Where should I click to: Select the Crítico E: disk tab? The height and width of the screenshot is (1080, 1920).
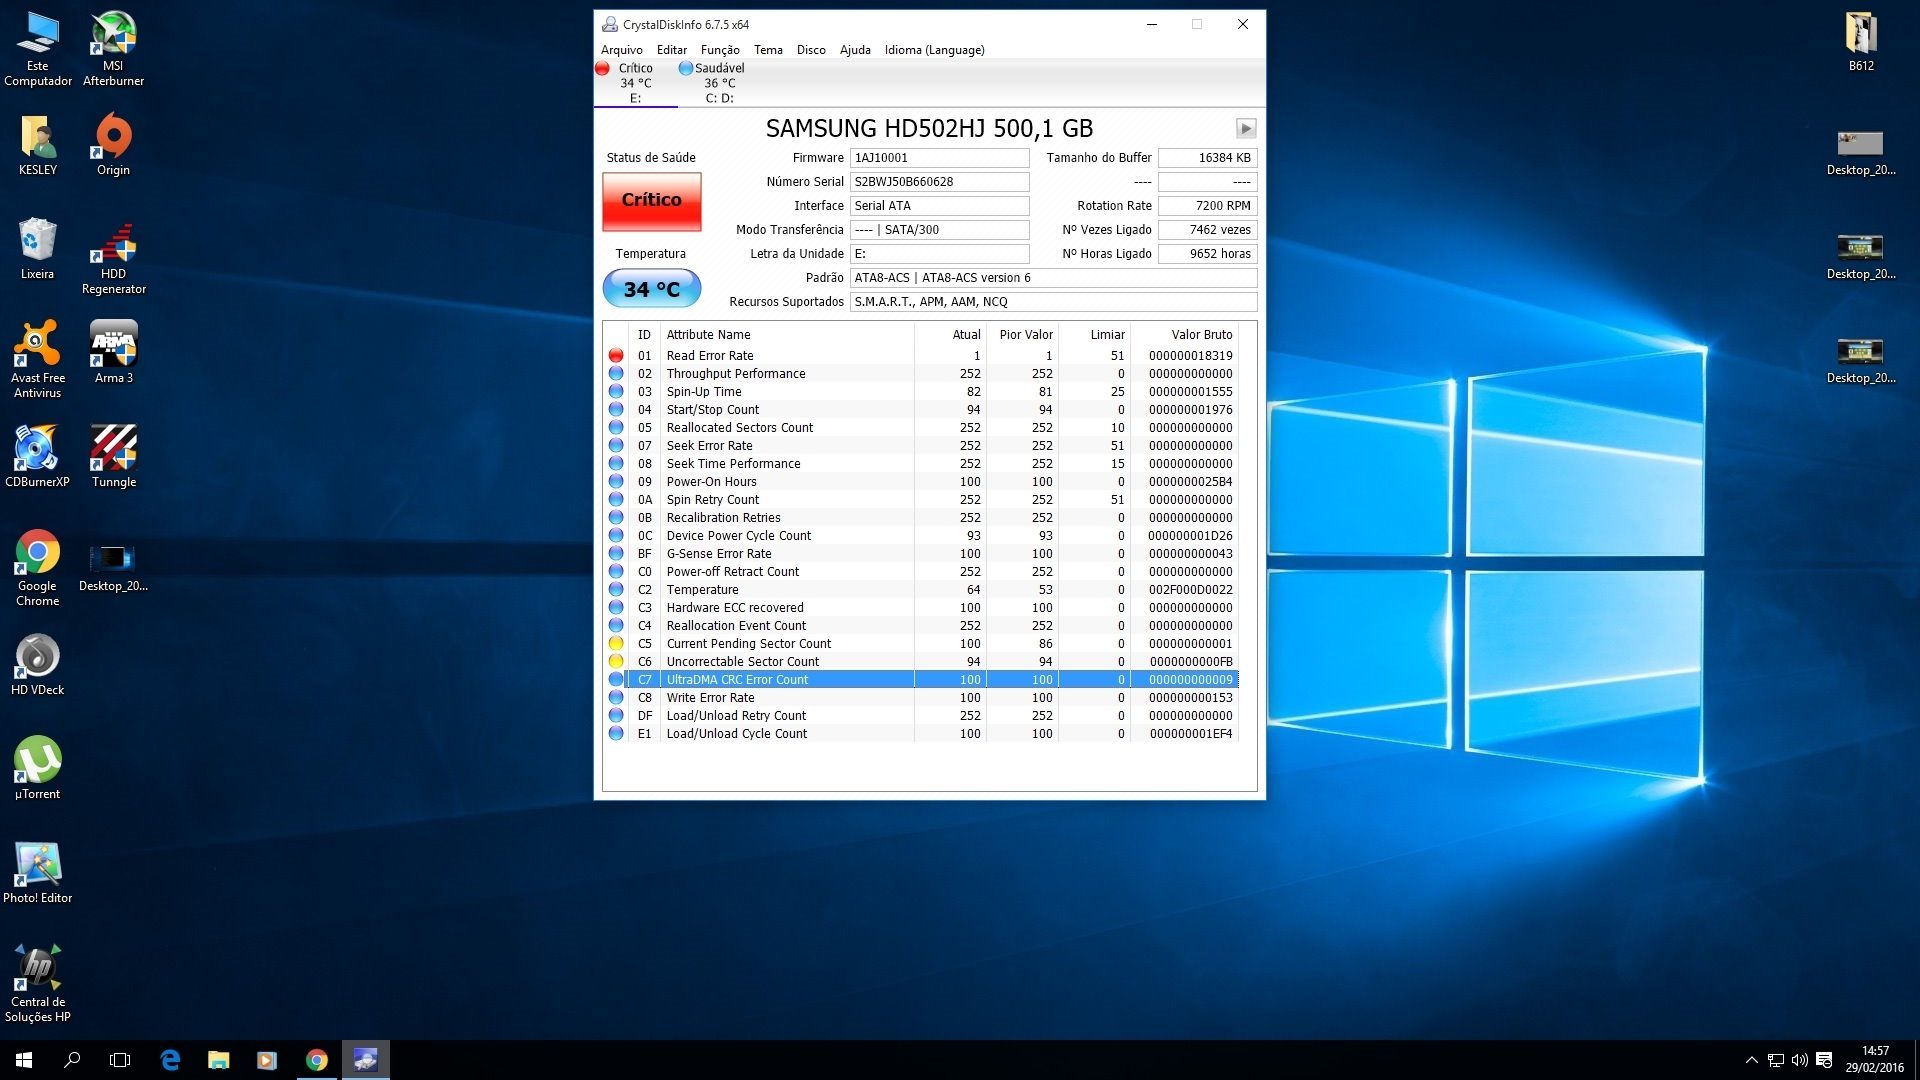[x=635, y=83]
